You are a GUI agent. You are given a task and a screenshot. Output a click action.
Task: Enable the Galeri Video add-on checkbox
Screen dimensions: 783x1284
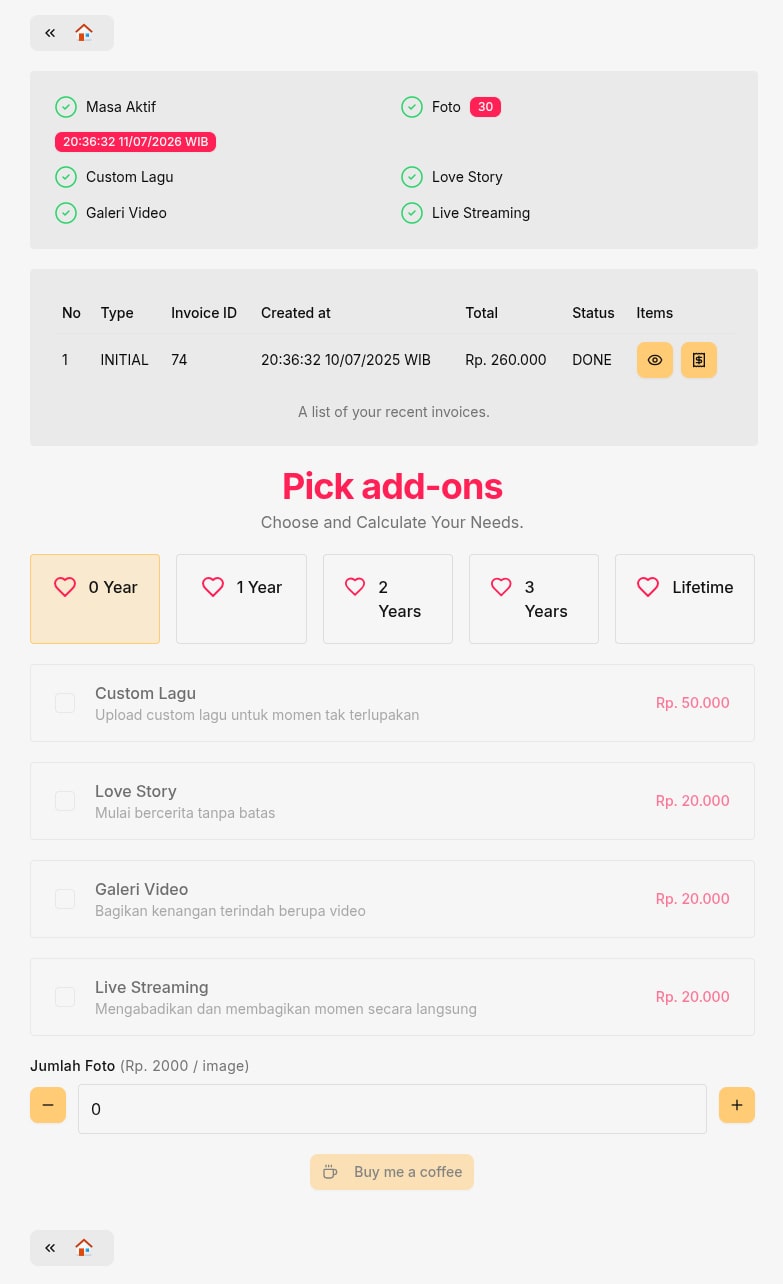coord(65,899)
